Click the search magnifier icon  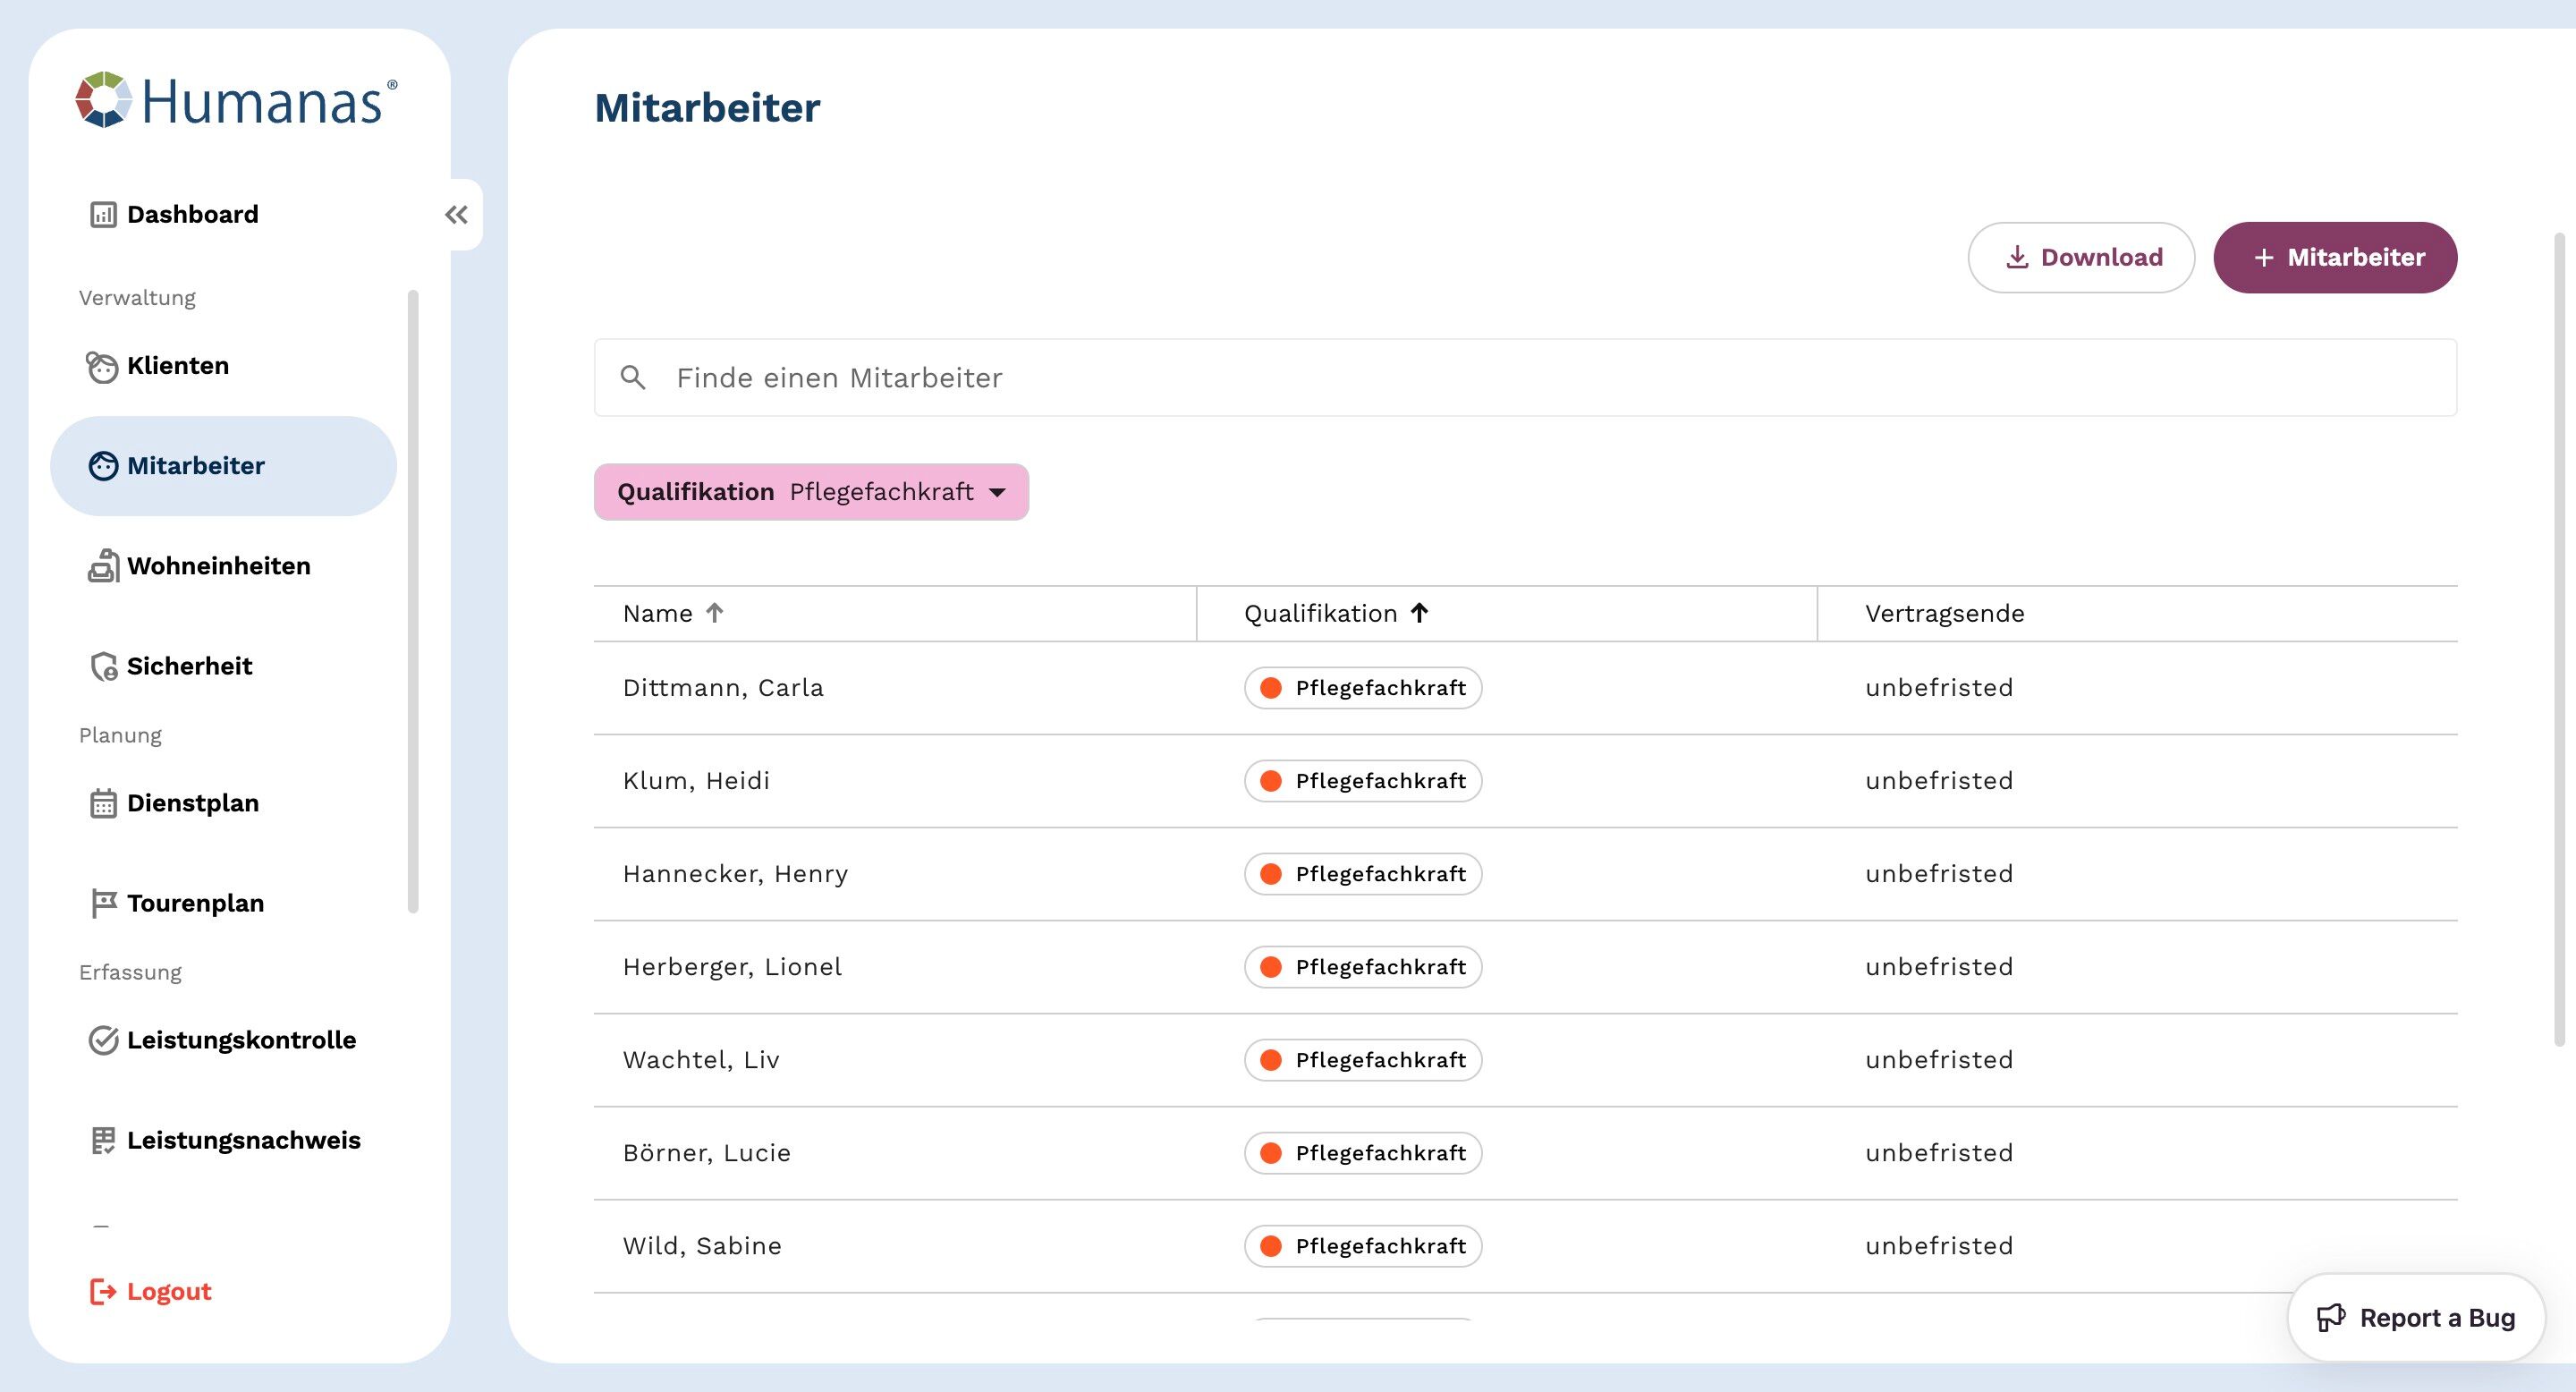633,378
